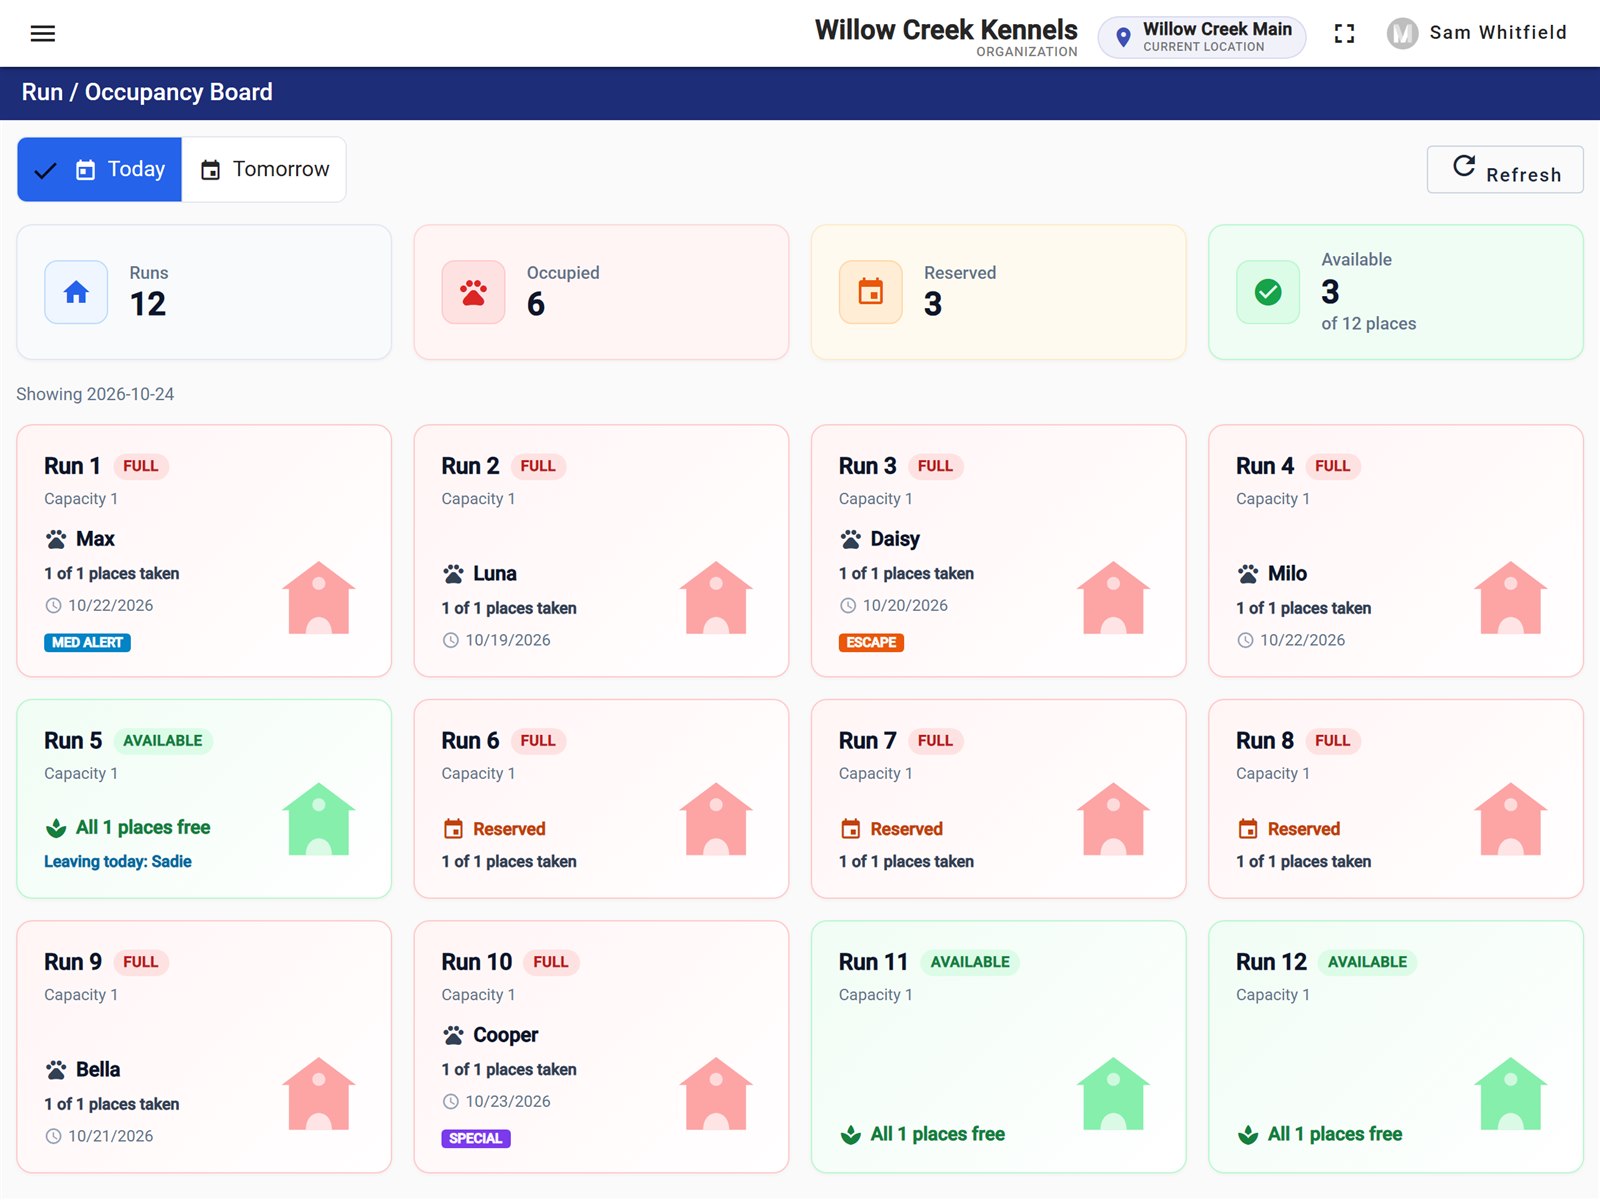The width and height of the screenshot is (1600, 1200).
Task: Click the paw icon beside Luna
Action: 453,574
